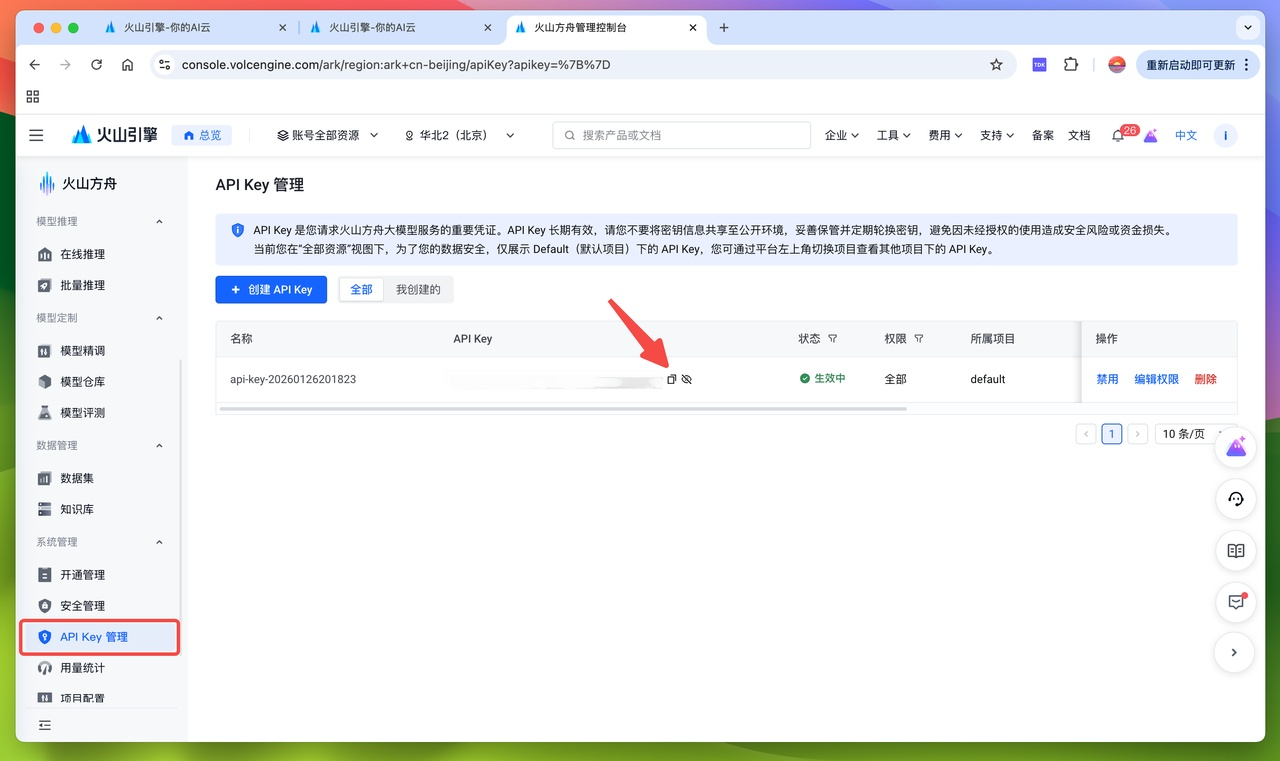Open the notifications bell with 26 alerts

pyautogui.click(x=1117, y=134)
